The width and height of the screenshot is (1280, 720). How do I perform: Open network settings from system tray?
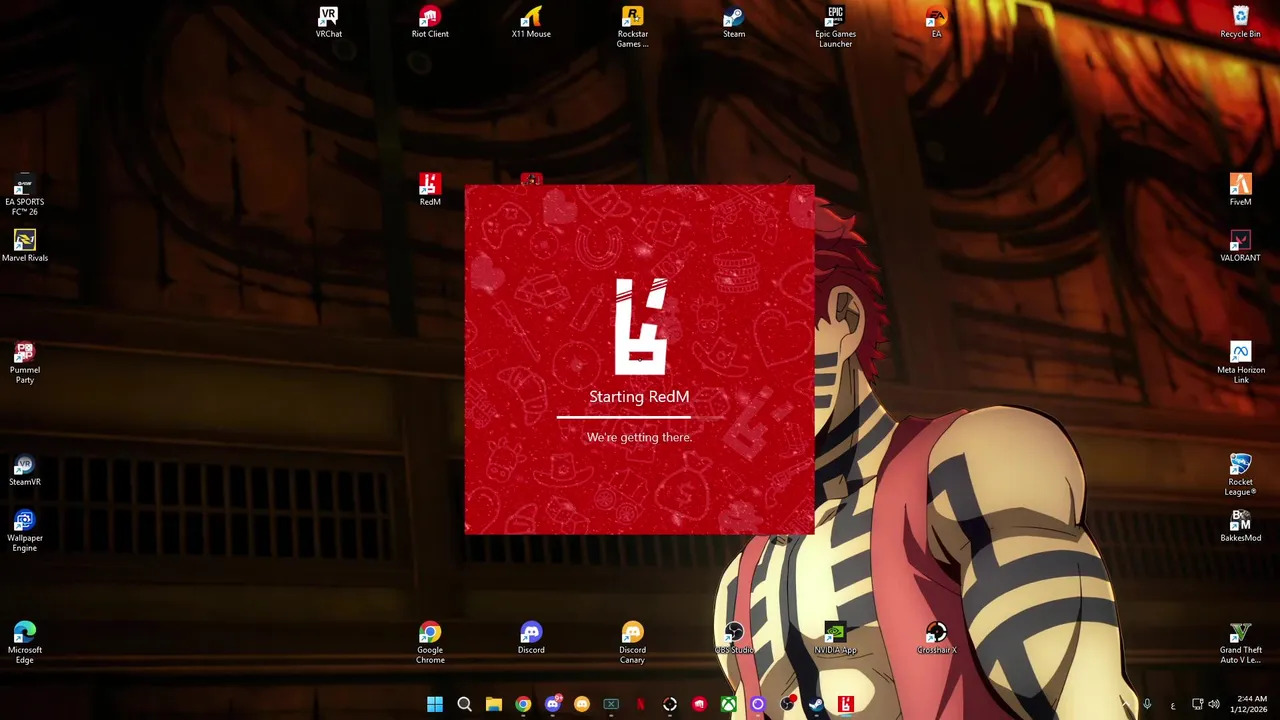(x=1198, y=704)
